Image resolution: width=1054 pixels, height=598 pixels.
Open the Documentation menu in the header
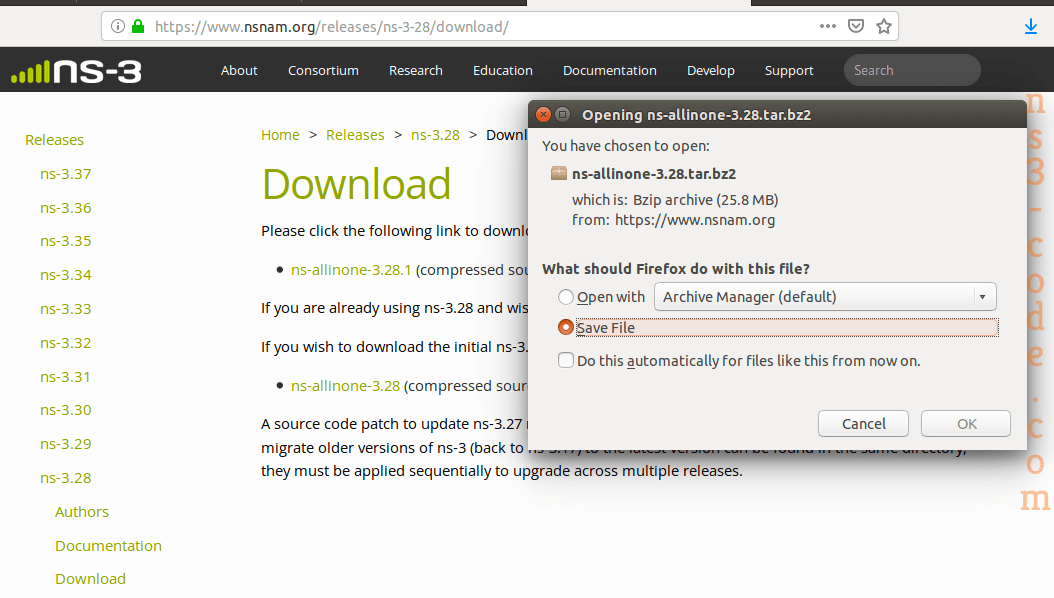(x=610, y=71)
